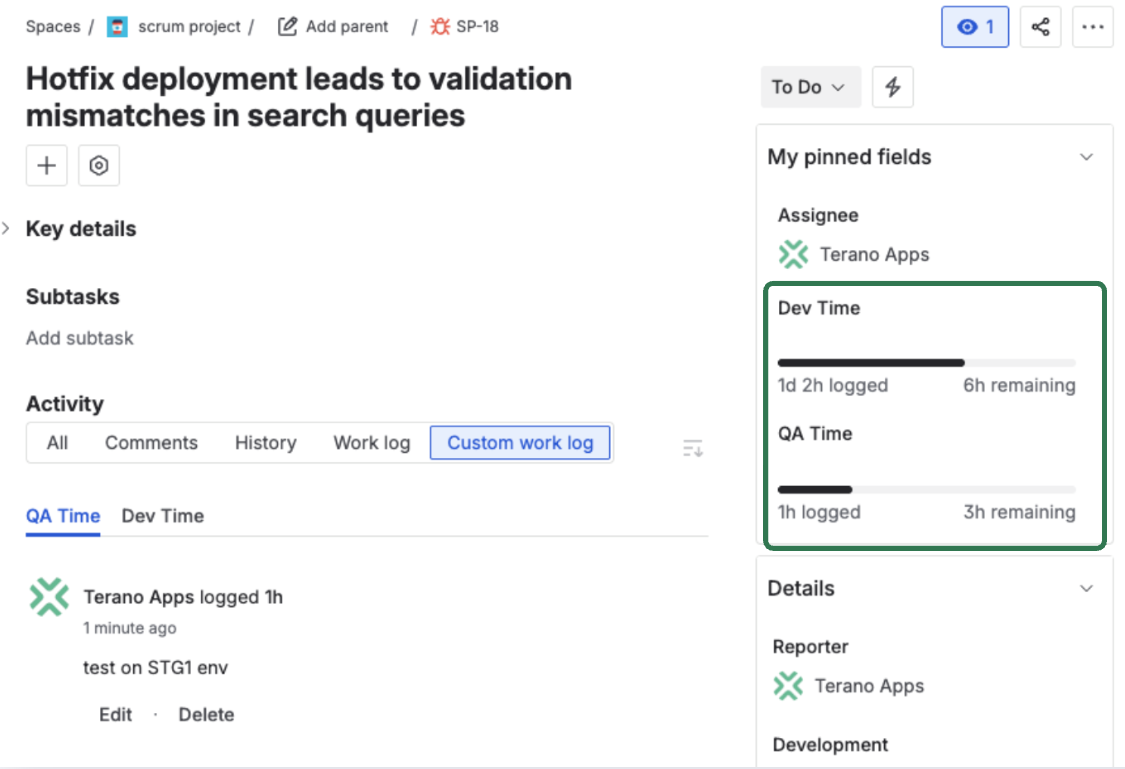Toggle watching via the eye icon
This screenshot has width=1125, height=769.
974,26
